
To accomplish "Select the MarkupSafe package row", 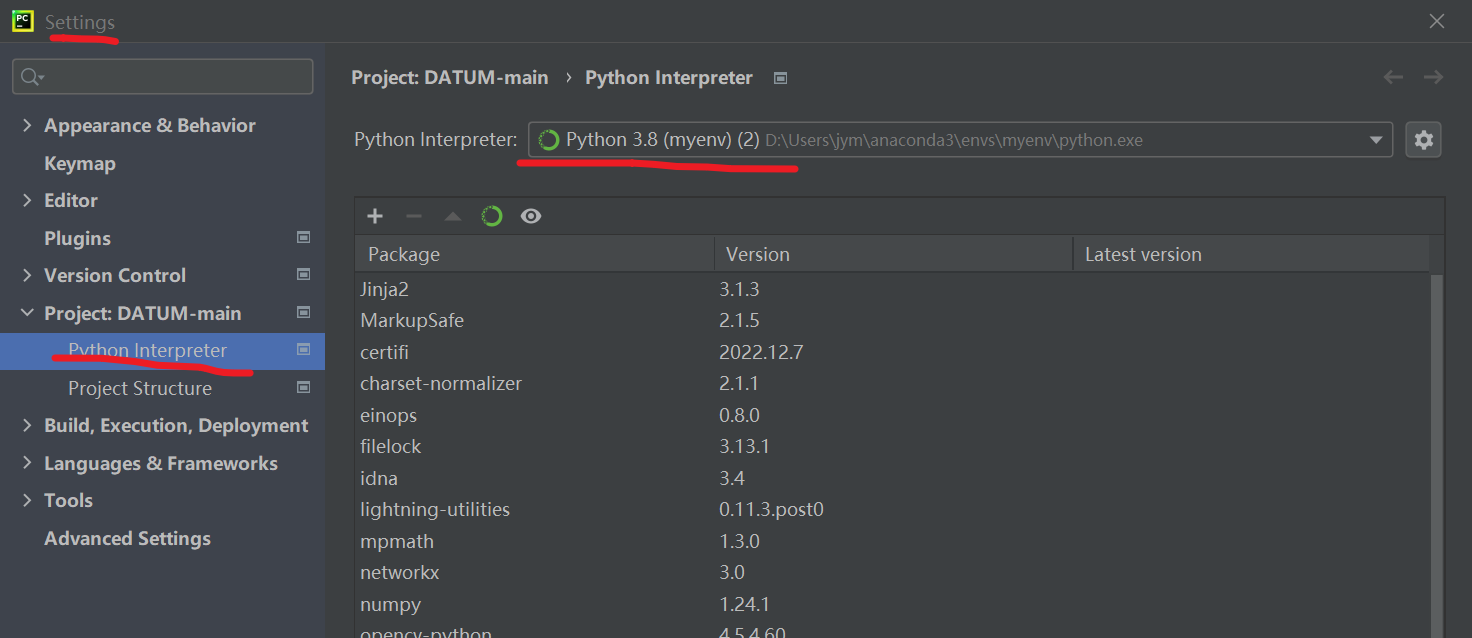I will pyautogui.click(x=892, y=321).
